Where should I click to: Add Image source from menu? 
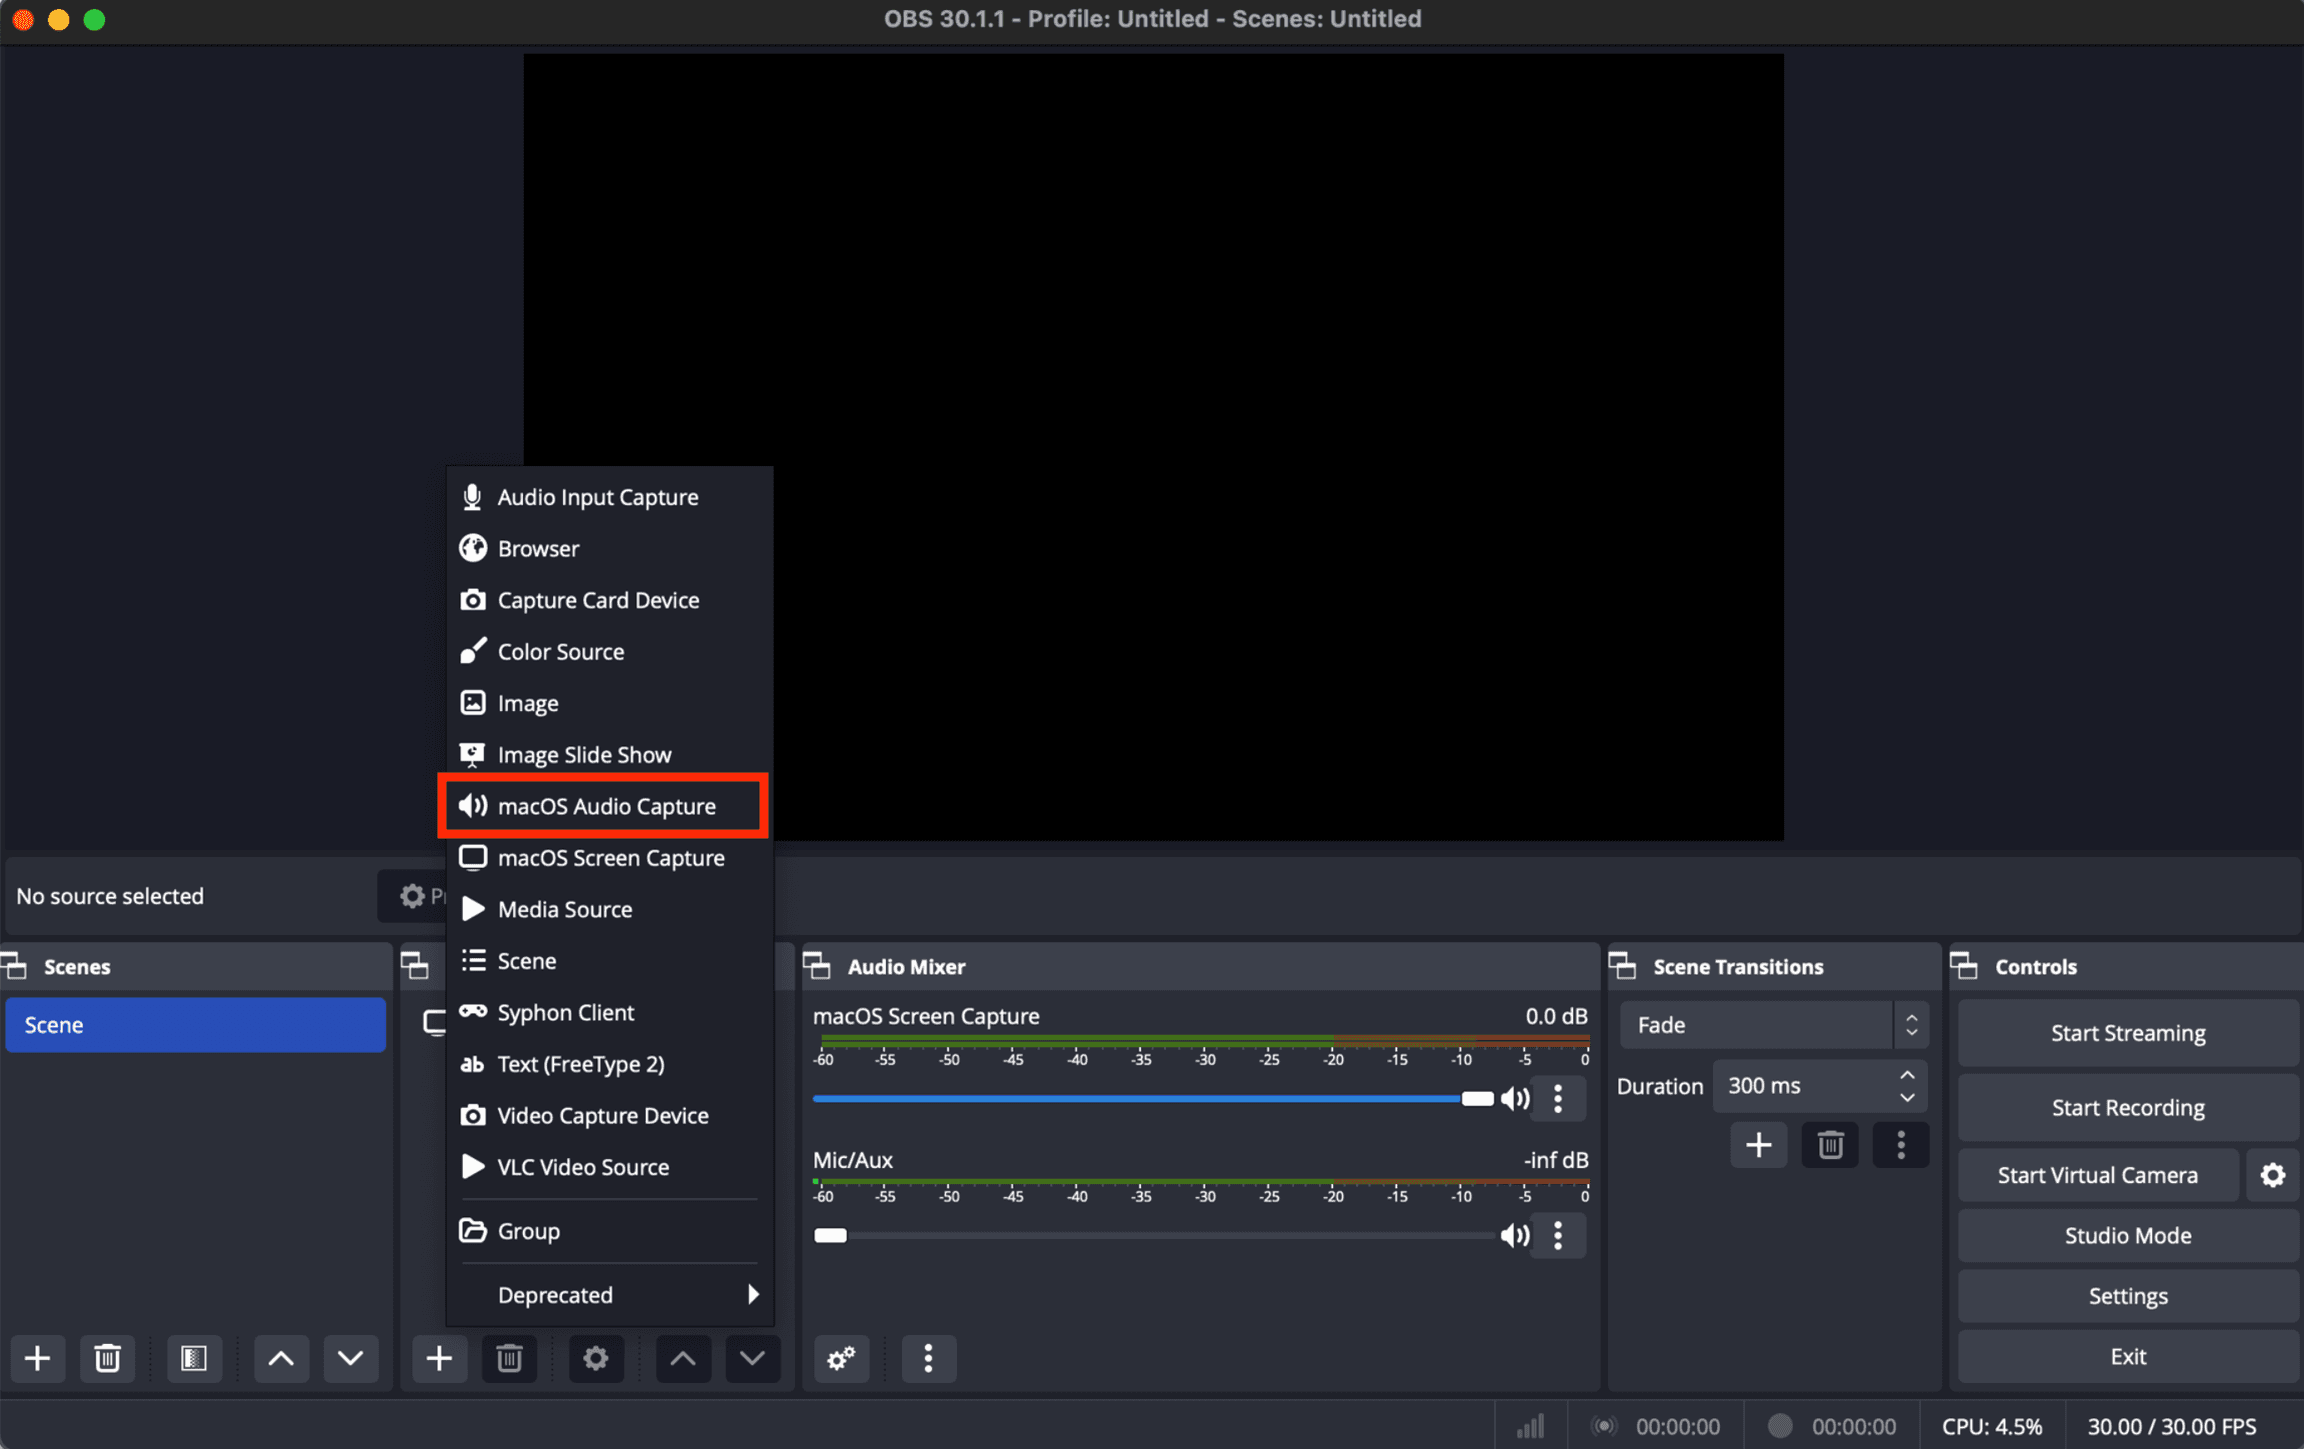[x=610, y=703]
